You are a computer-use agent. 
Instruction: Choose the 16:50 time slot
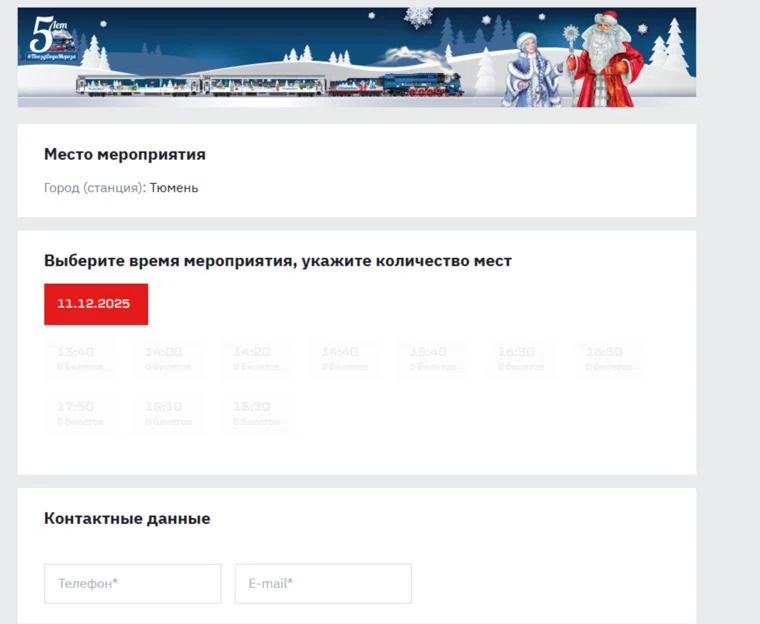pyautogui.click(x=610, y=359)
